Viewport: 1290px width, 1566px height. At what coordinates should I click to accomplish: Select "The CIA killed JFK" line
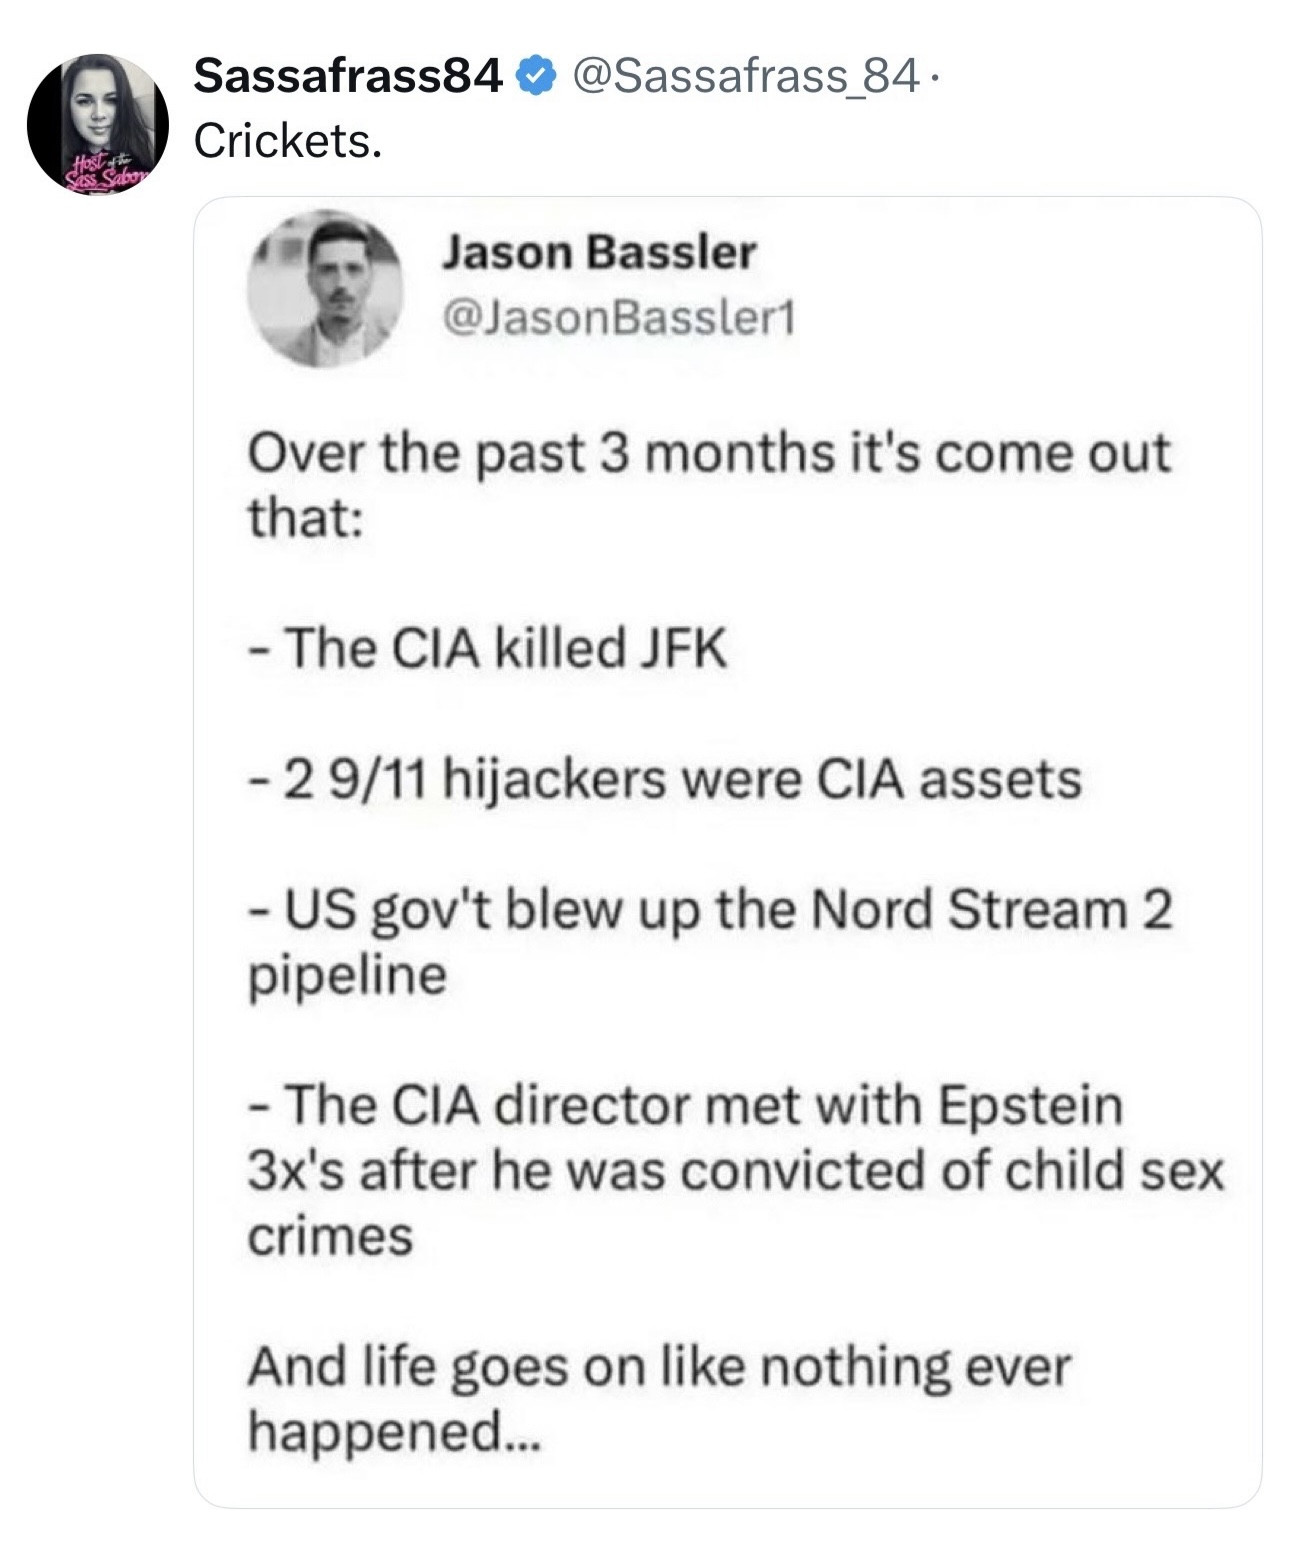pyautogui.click(x=487, y=648)
